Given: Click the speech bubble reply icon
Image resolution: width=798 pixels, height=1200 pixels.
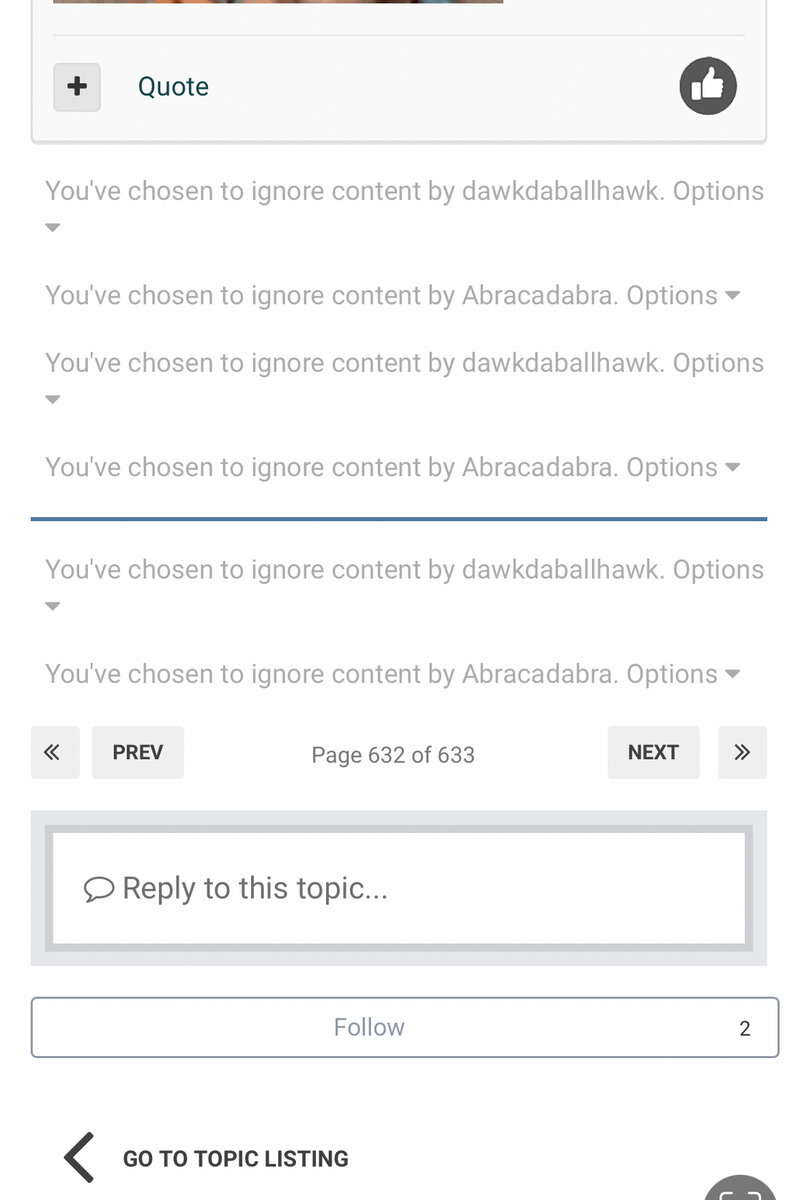Looking at the screenshot, I should (x=99, y=888).
